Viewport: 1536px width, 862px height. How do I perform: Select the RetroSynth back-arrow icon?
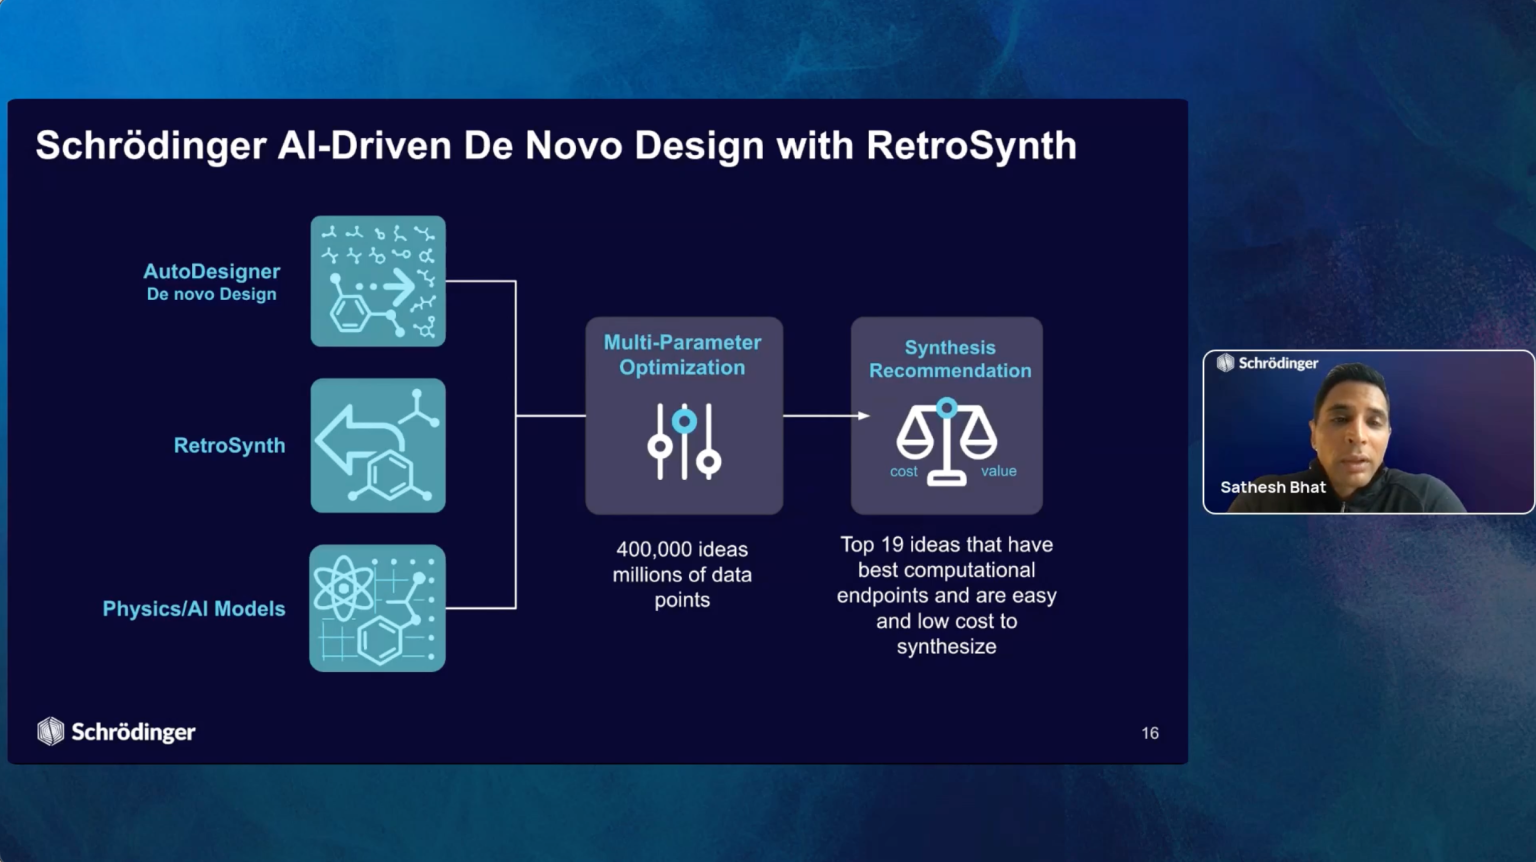pos(378,446)
